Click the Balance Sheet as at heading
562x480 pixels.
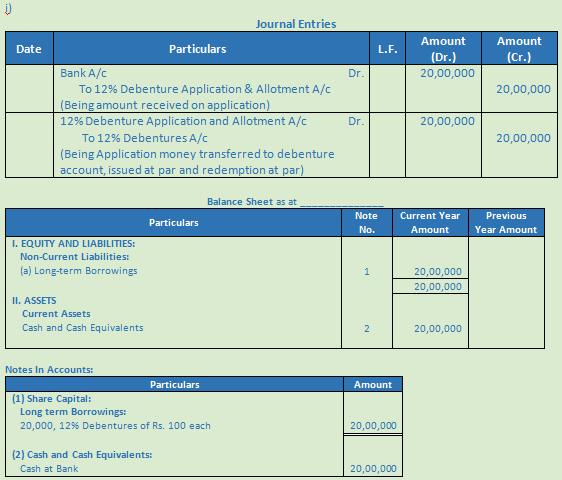pyautogui.click(x=295, y=201)
